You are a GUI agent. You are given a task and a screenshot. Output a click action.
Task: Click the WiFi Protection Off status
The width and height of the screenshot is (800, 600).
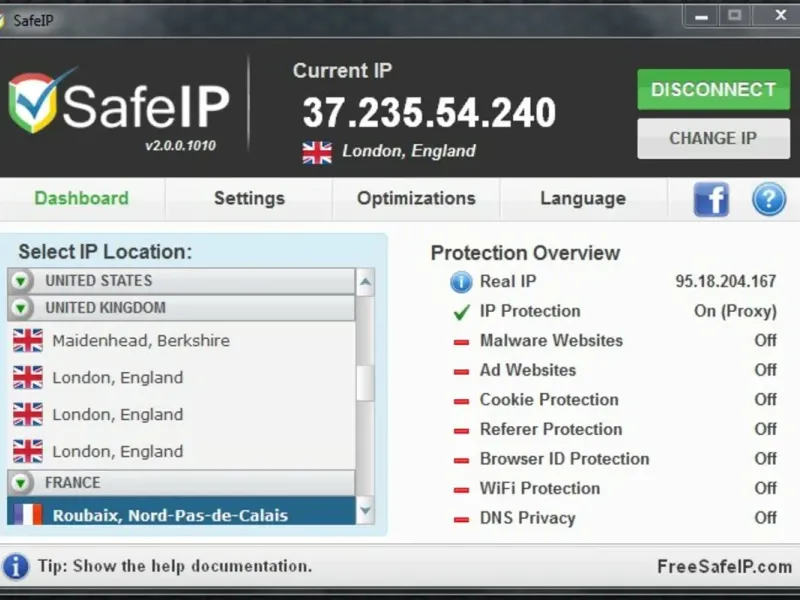coord(765,488)
